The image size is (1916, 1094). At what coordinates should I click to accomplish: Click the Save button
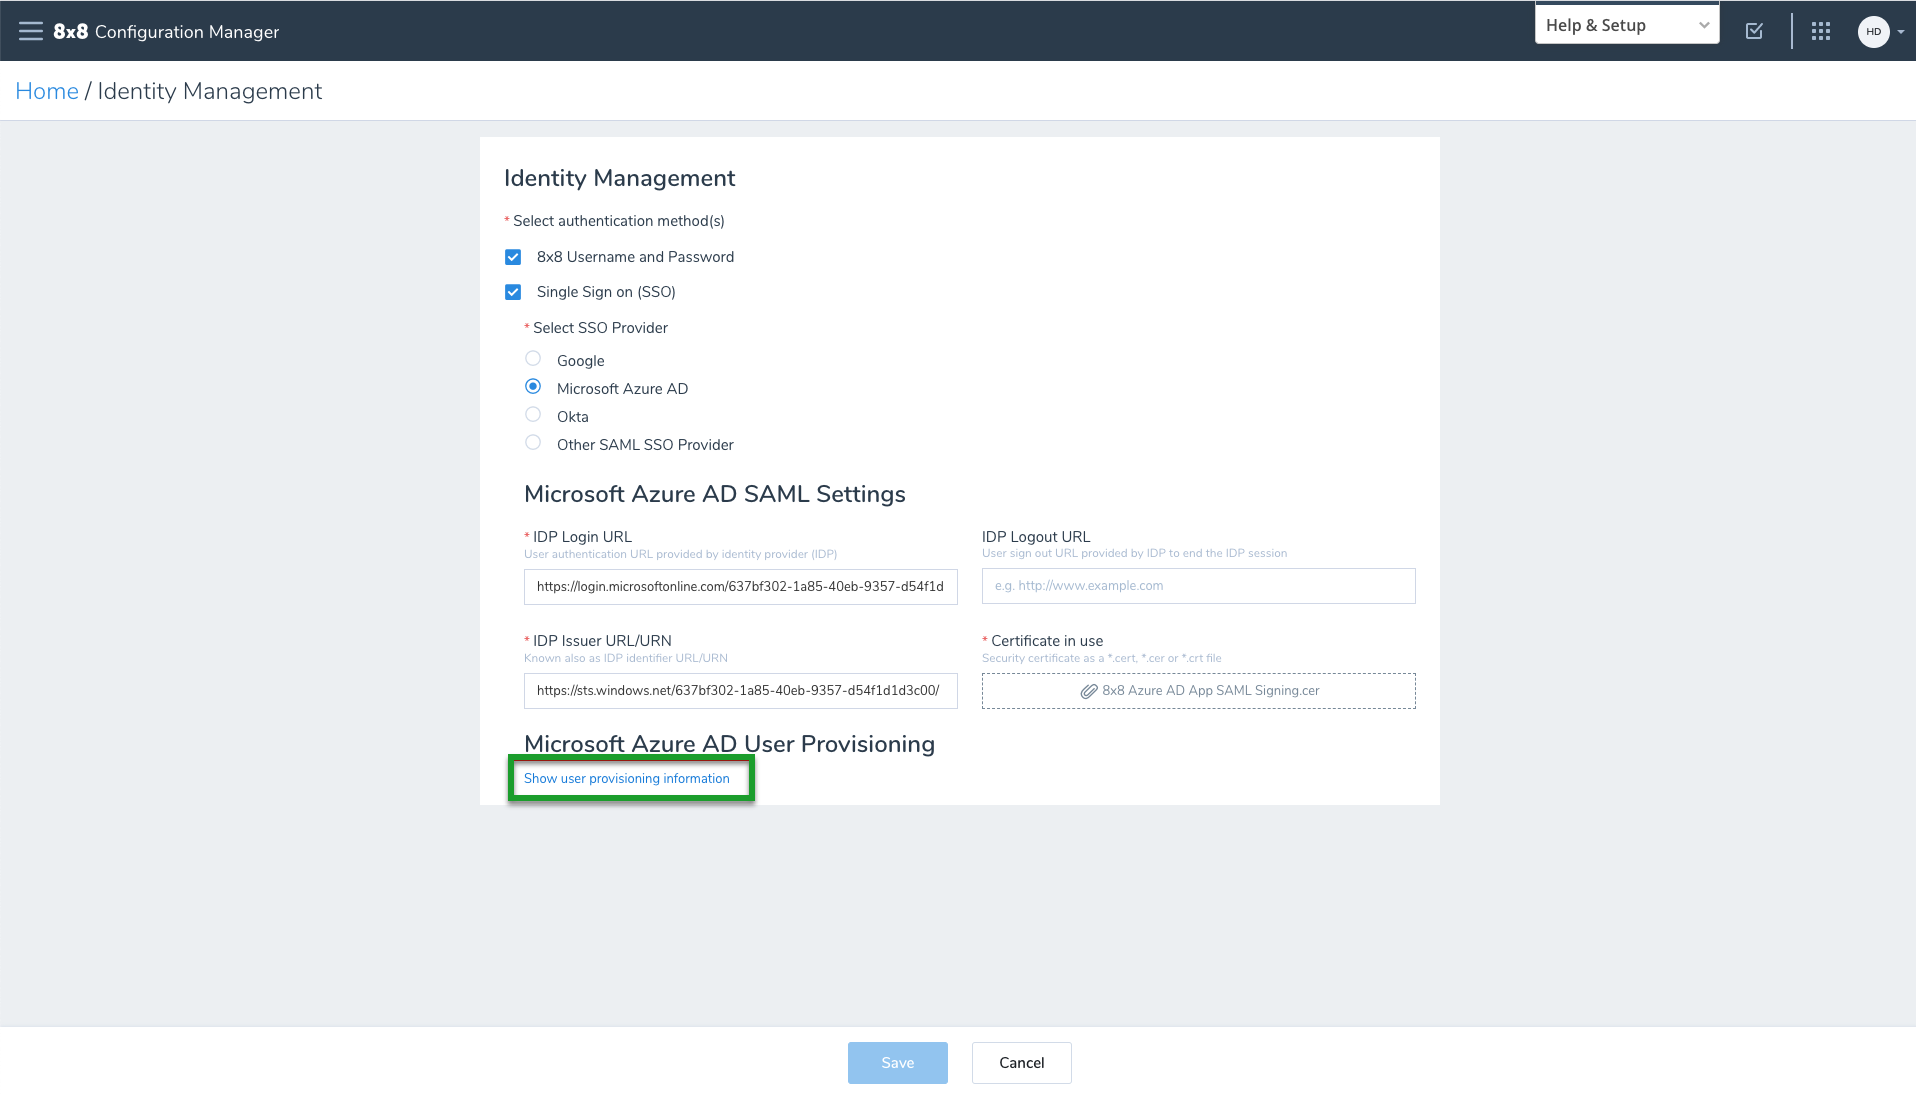898,1063
